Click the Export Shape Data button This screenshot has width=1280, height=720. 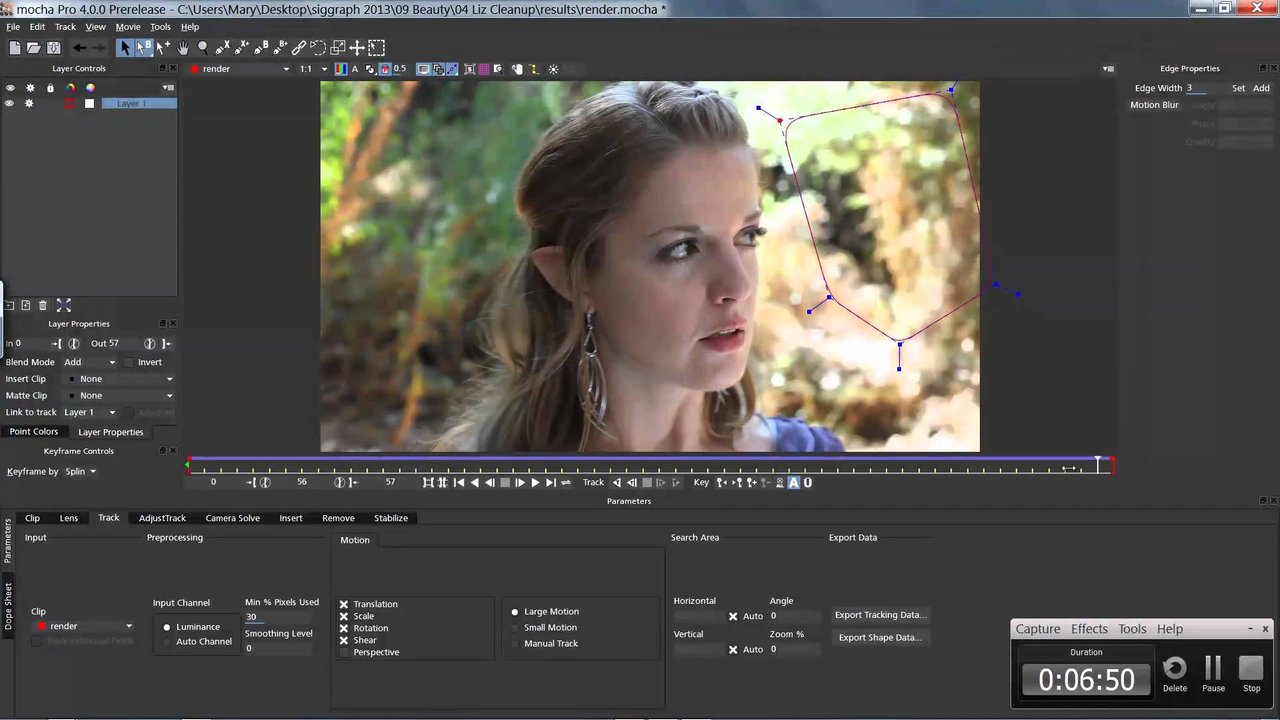point(879,637)
